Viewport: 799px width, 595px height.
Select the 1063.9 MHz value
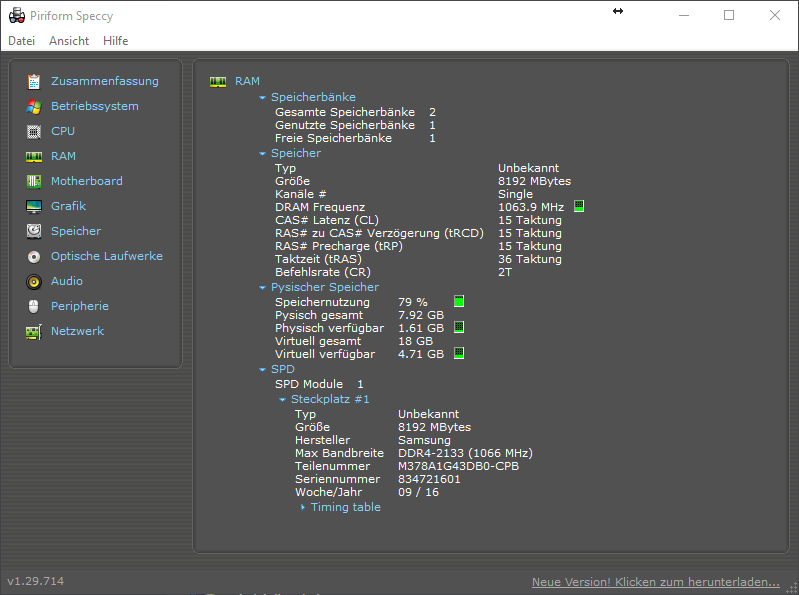point(531,207)
